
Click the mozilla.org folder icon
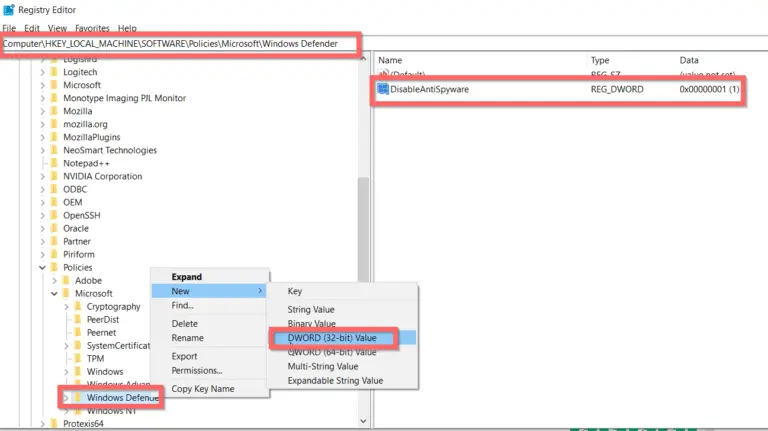tap(54, 124)
